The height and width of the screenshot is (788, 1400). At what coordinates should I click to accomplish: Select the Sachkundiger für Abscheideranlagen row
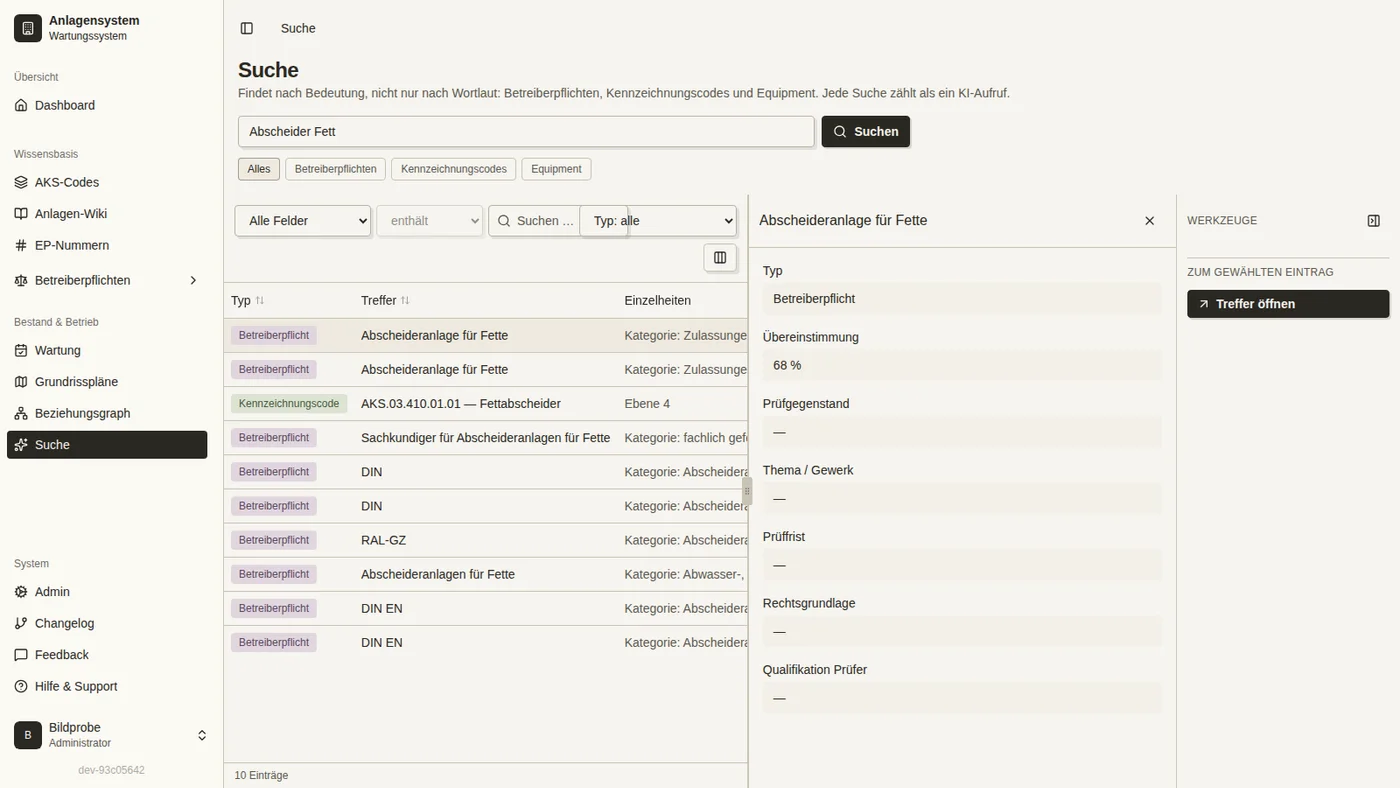coord(486,438)
